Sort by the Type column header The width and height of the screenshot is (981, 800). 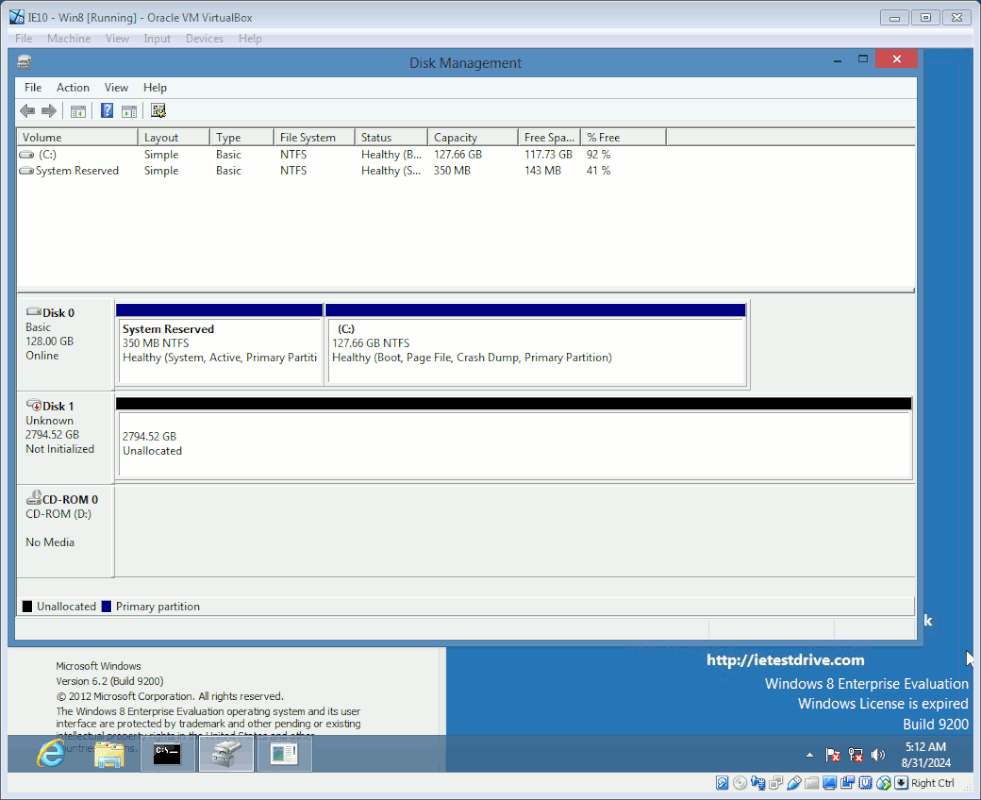coord(241,138)
